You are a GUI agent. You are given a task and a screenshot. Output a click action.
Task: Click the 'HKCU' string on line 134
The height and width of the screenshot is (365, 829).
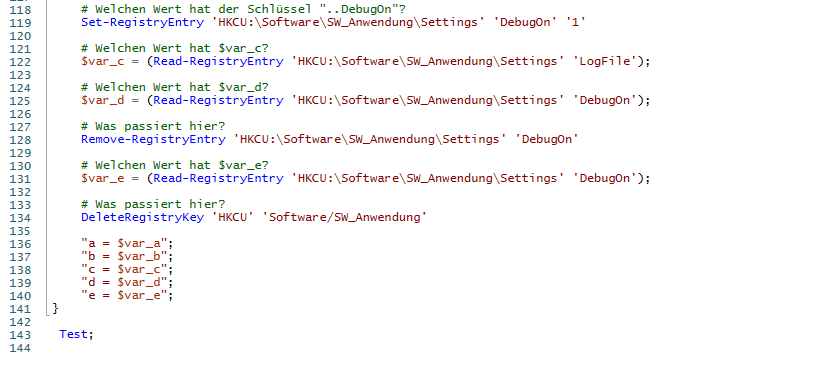coord(233,217)
